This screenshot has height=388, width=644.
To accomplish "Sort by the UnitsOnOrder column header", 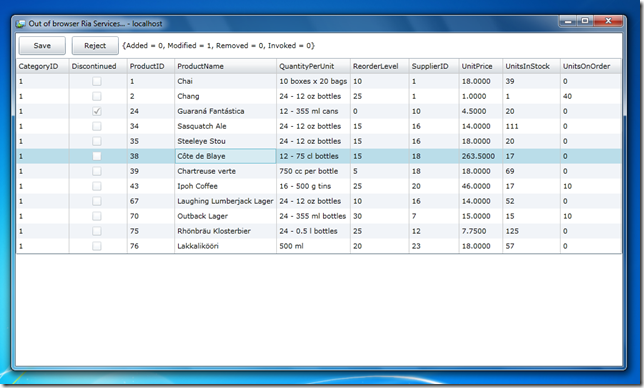I will click(591, 66).
